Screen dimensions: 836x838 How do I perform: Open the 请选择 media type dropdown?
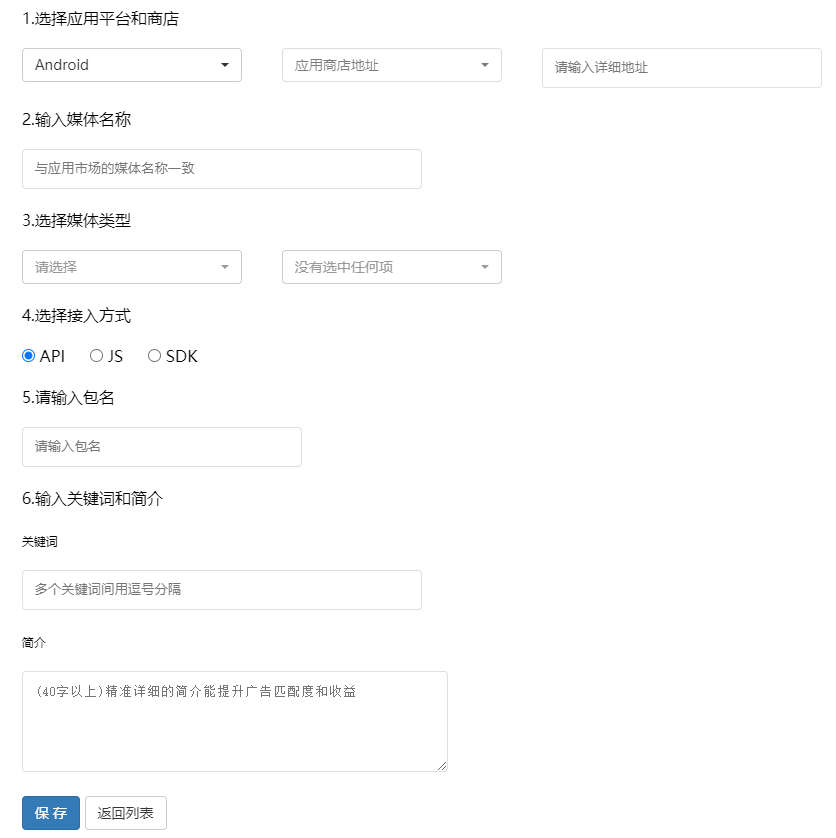(x=131, y=267)
